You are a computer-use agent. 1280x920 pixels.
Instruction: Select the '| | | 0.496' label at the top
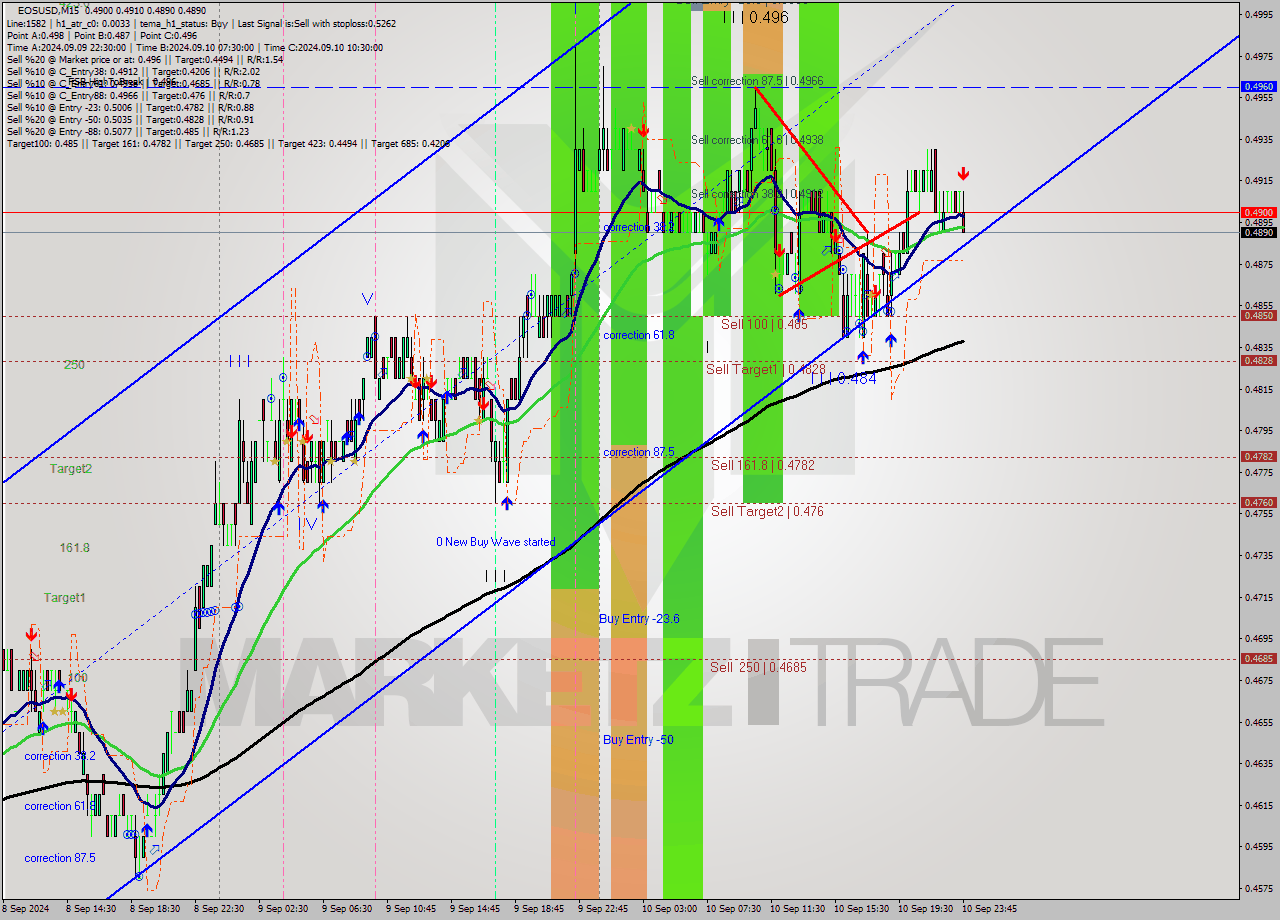coord(756,17)
